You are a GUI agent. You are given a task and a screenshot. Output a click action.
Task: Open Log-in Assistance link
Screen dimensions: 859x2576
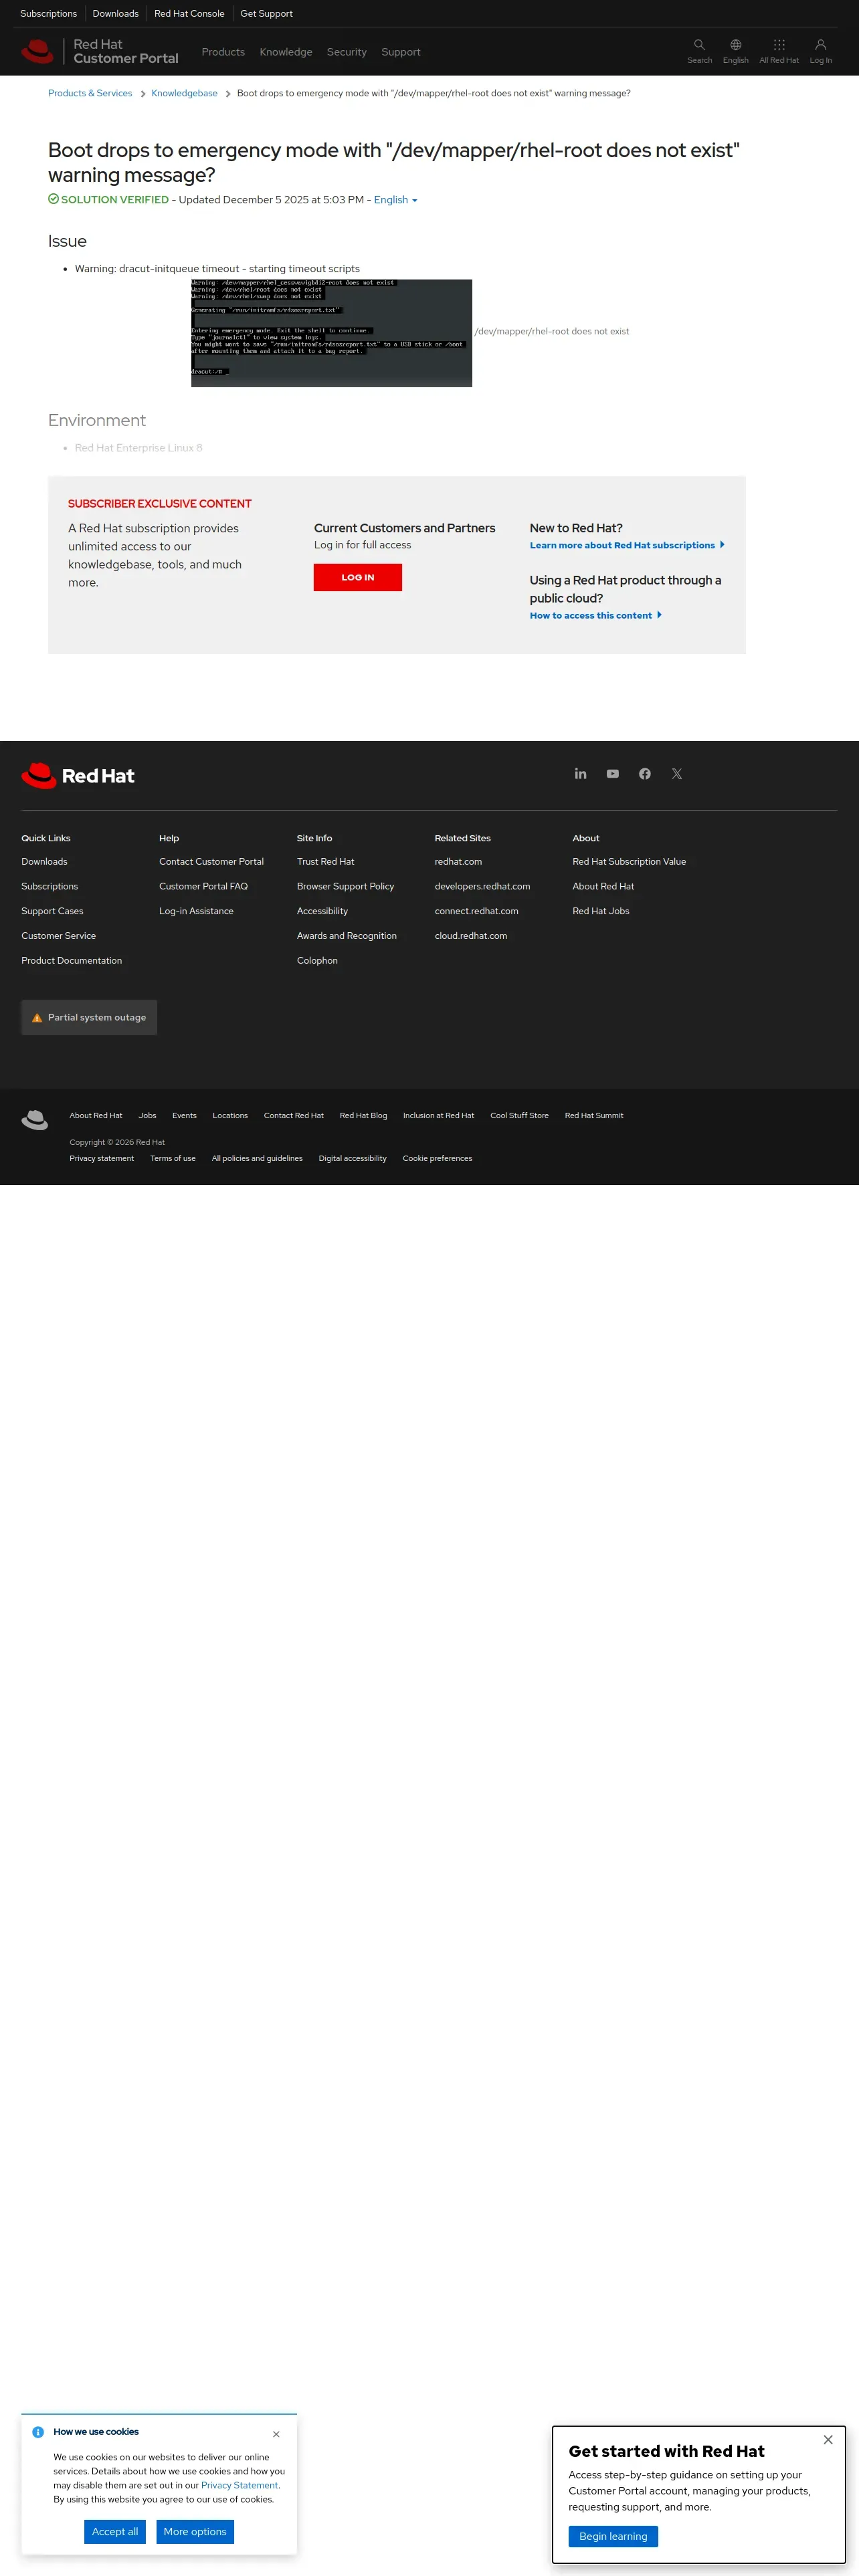pyautogui.click(x=196, y=911)
